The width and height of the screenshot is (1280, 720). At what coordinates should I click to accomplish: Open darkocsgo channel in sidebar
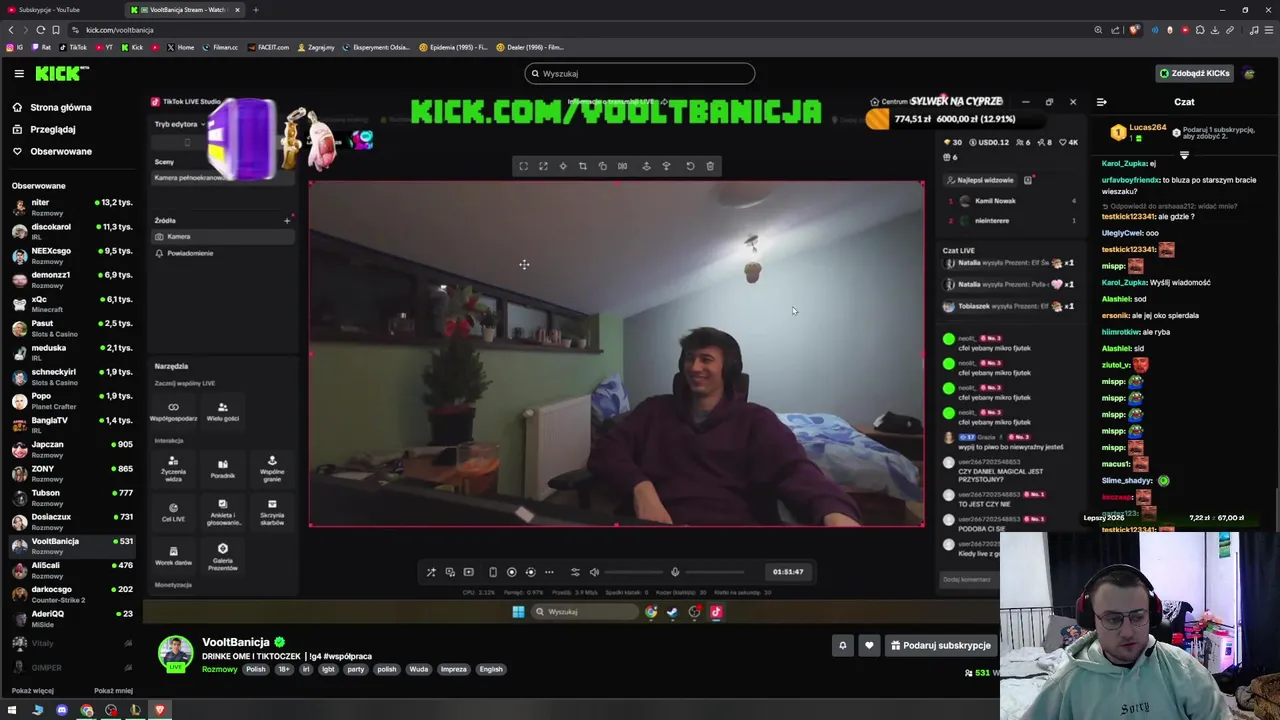coord(70,594)
